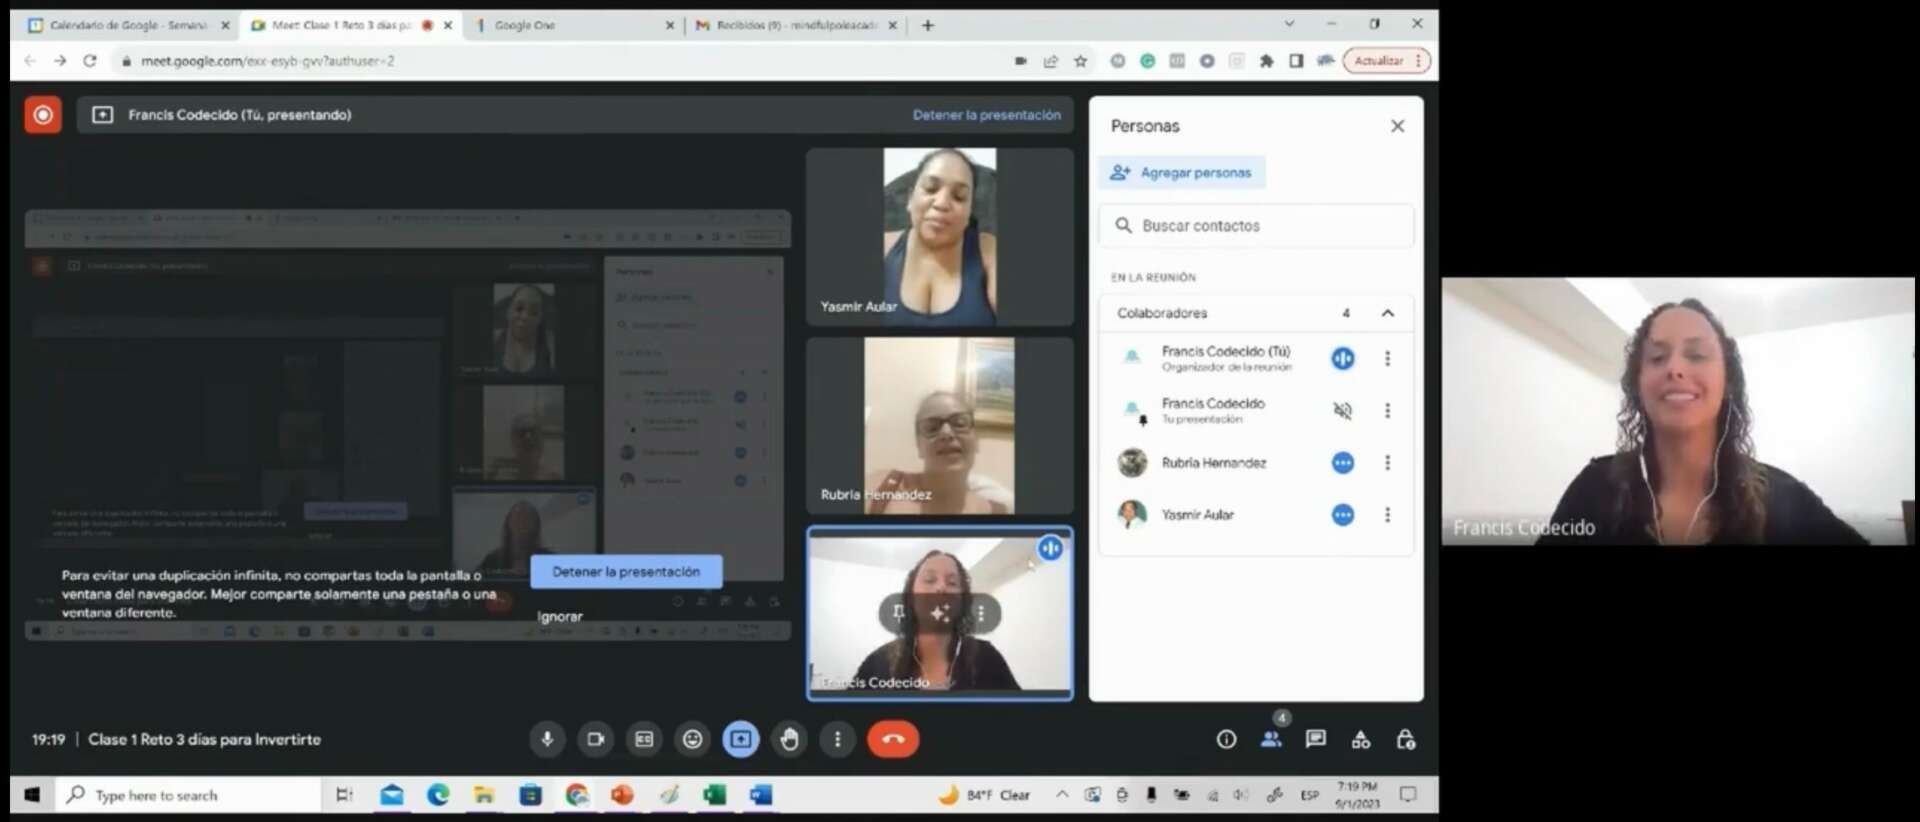Collapse the Colaboradores list
The width and height of the screenshot is (1920, 822).
(1387, 313)
